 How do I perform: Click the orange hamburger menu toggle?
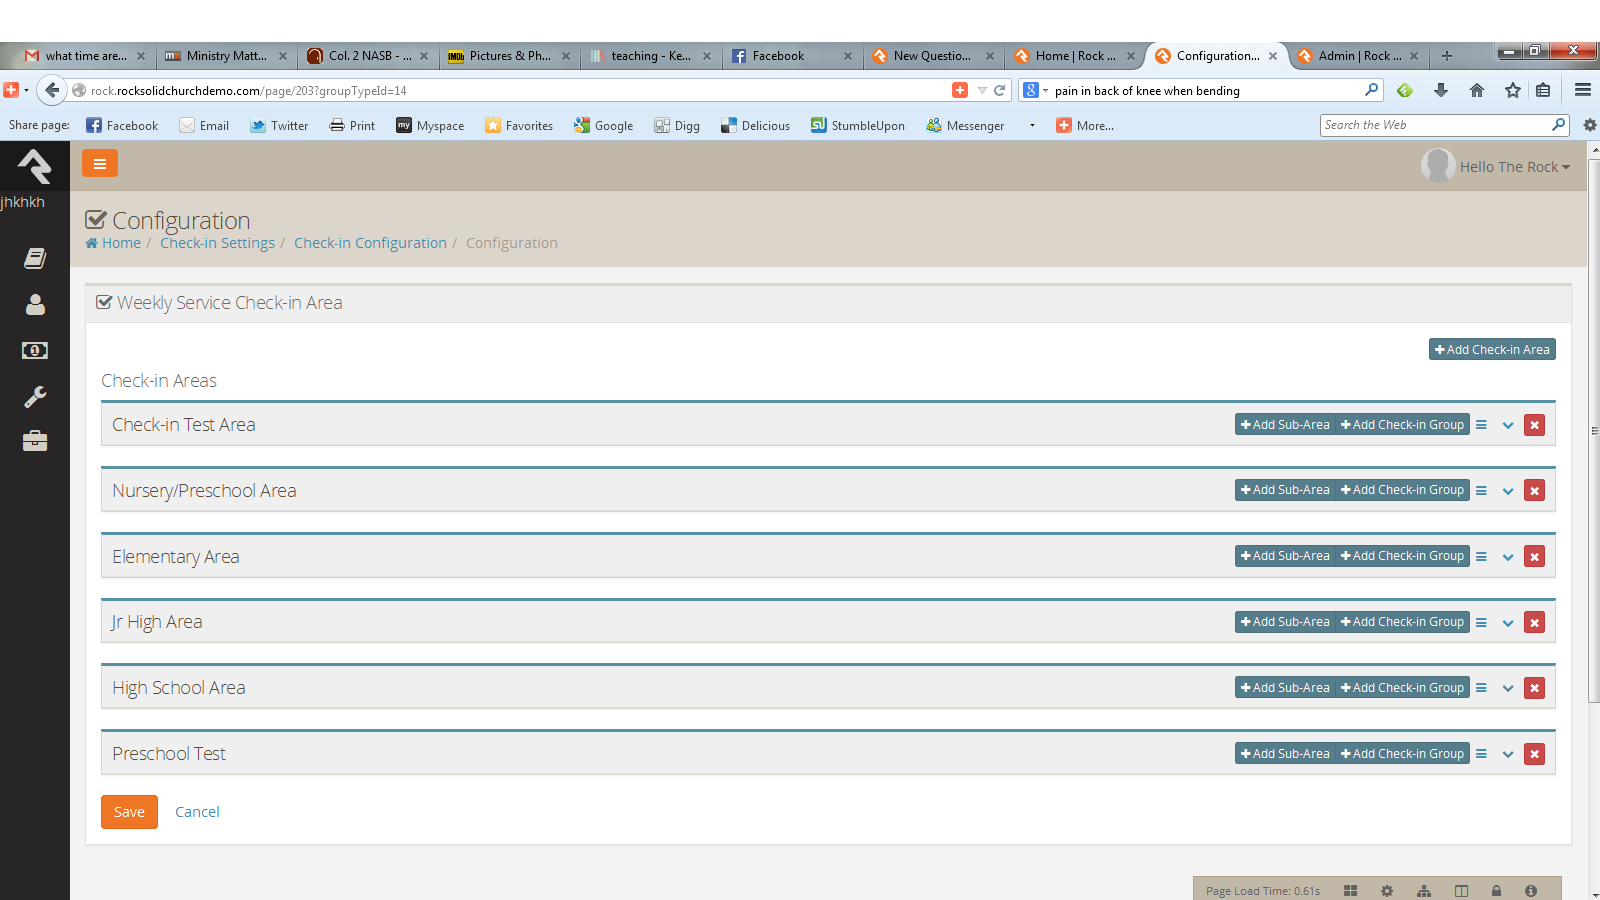click(100, 164)
